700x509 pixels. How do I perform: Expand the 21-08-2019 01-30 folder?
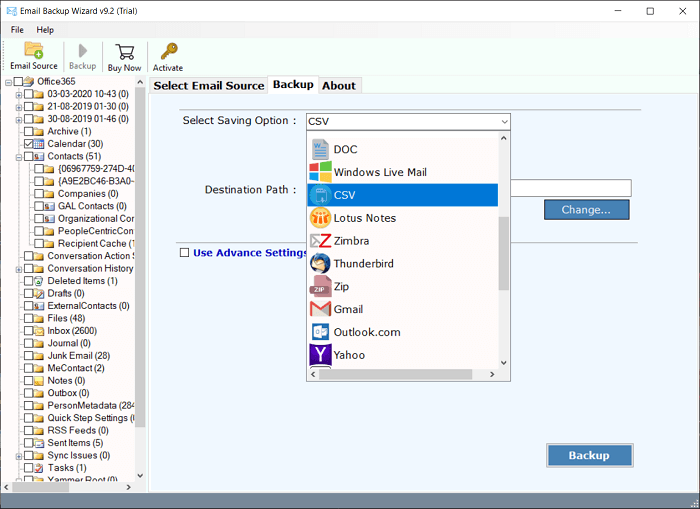[x=18, y=107]
